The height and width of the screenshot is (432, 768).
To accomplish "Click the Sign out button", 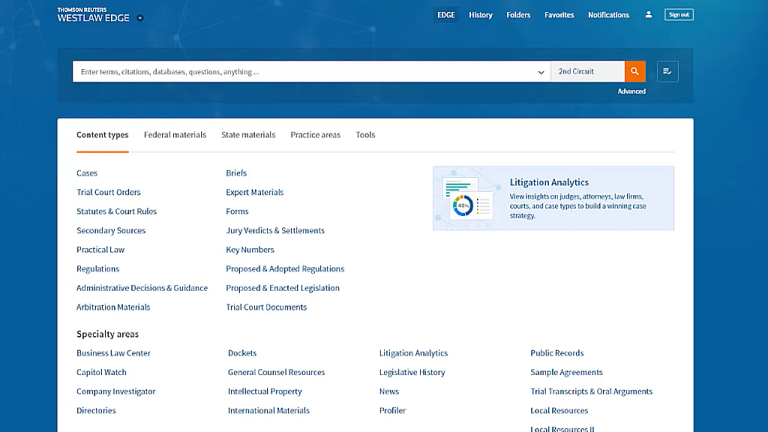I will point(679,15).
